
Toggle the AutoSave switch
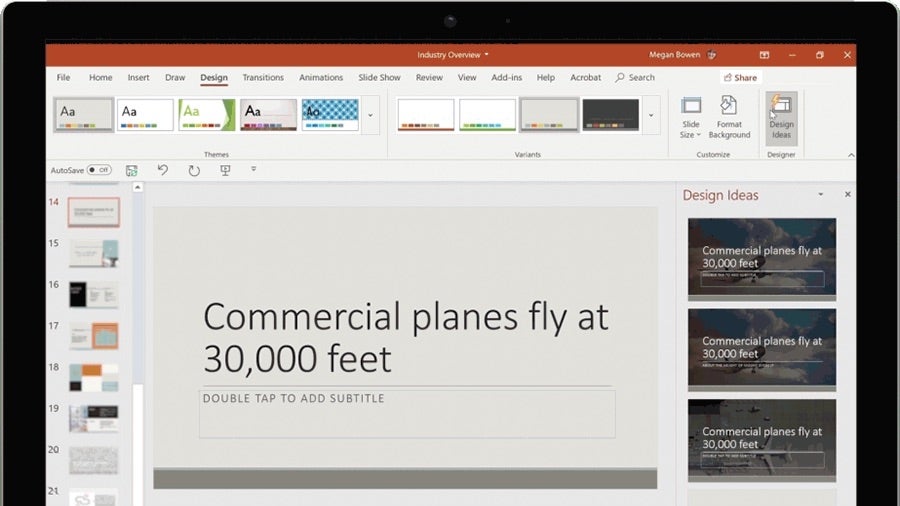98,170
